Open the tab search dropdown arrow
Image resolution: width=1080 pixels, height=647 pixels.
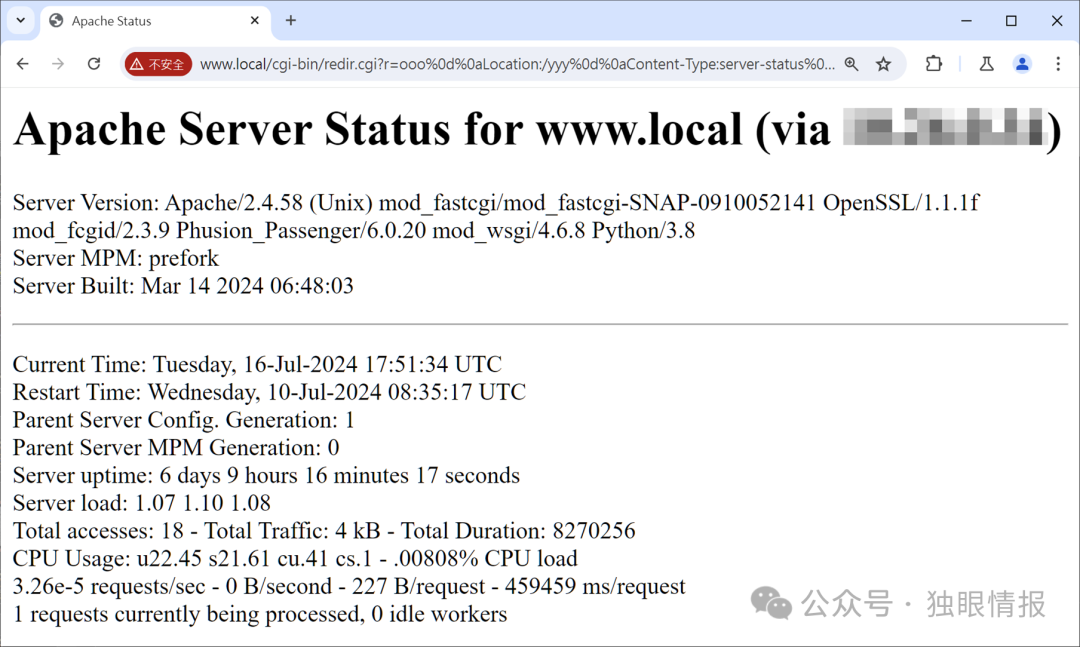click(x=21, y=21)
